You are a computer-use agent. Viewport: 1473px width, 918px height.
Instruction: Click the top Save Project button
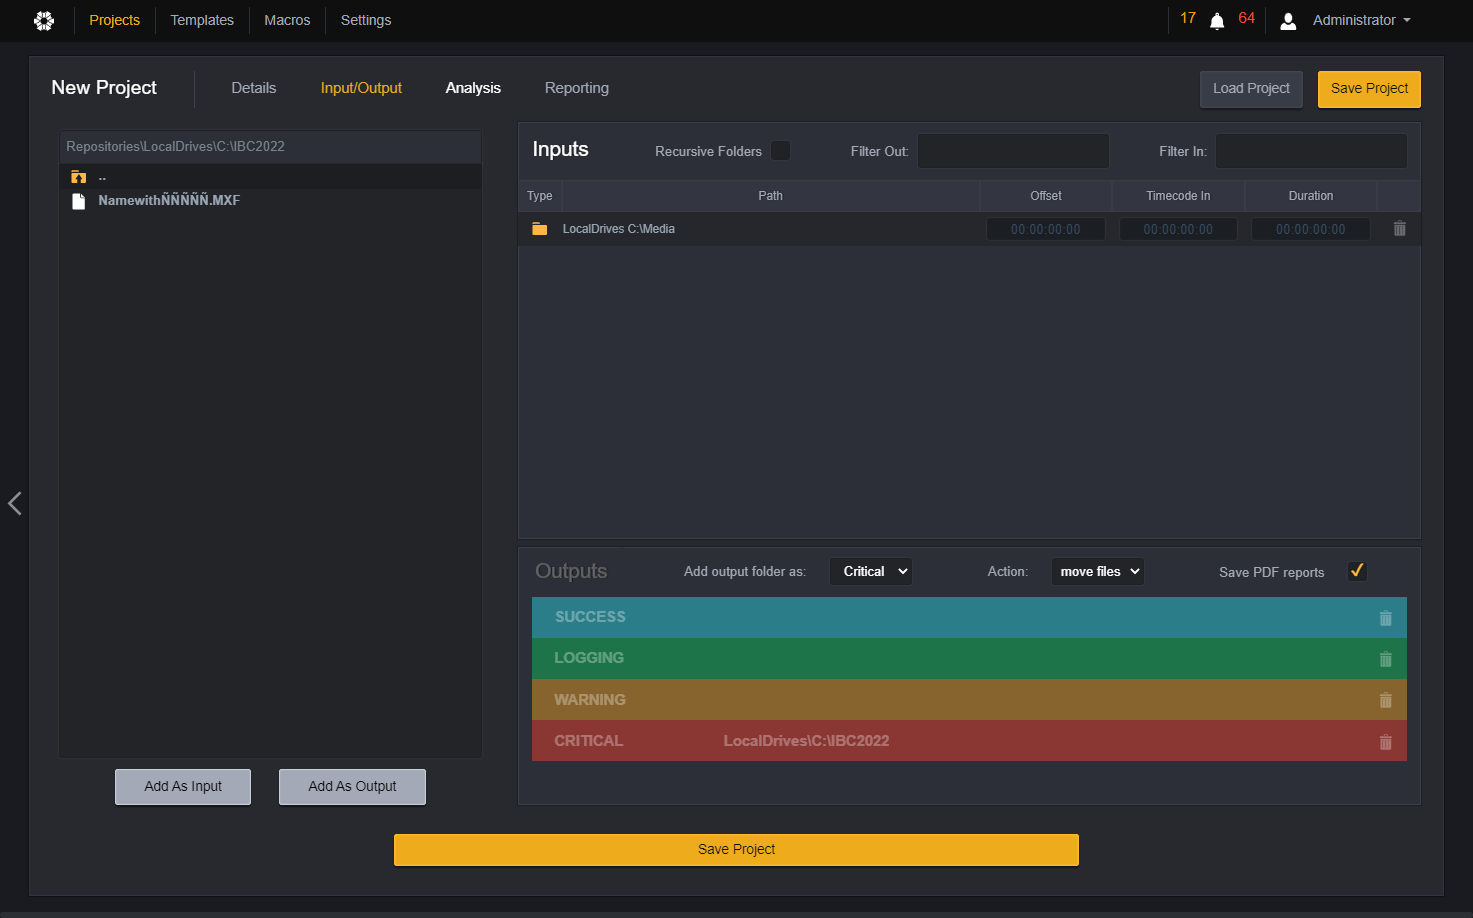pos(1369,89)
